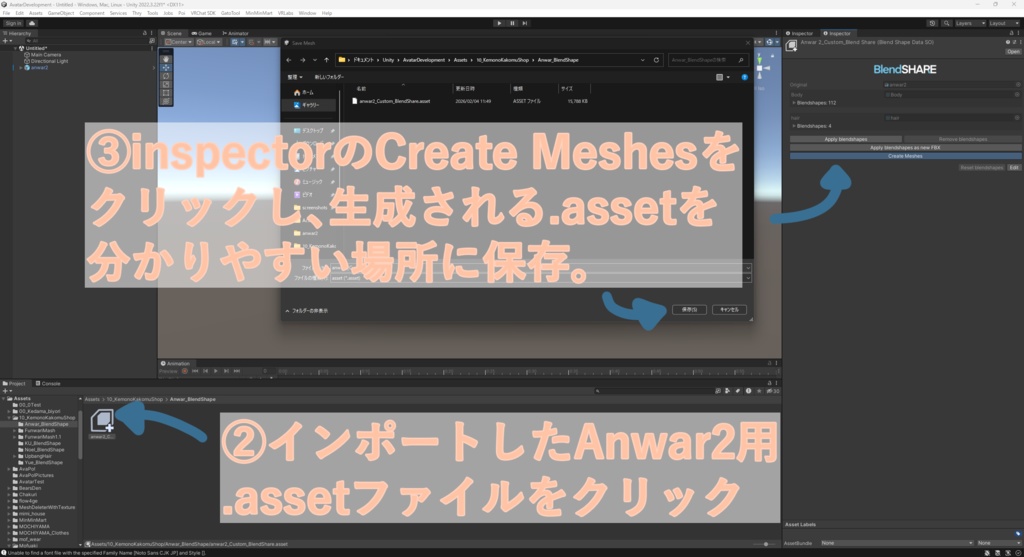Click Scene view orientation gizmo
Image resolution: width=1024 pixels, height=557 pixels.
(760, 67)
